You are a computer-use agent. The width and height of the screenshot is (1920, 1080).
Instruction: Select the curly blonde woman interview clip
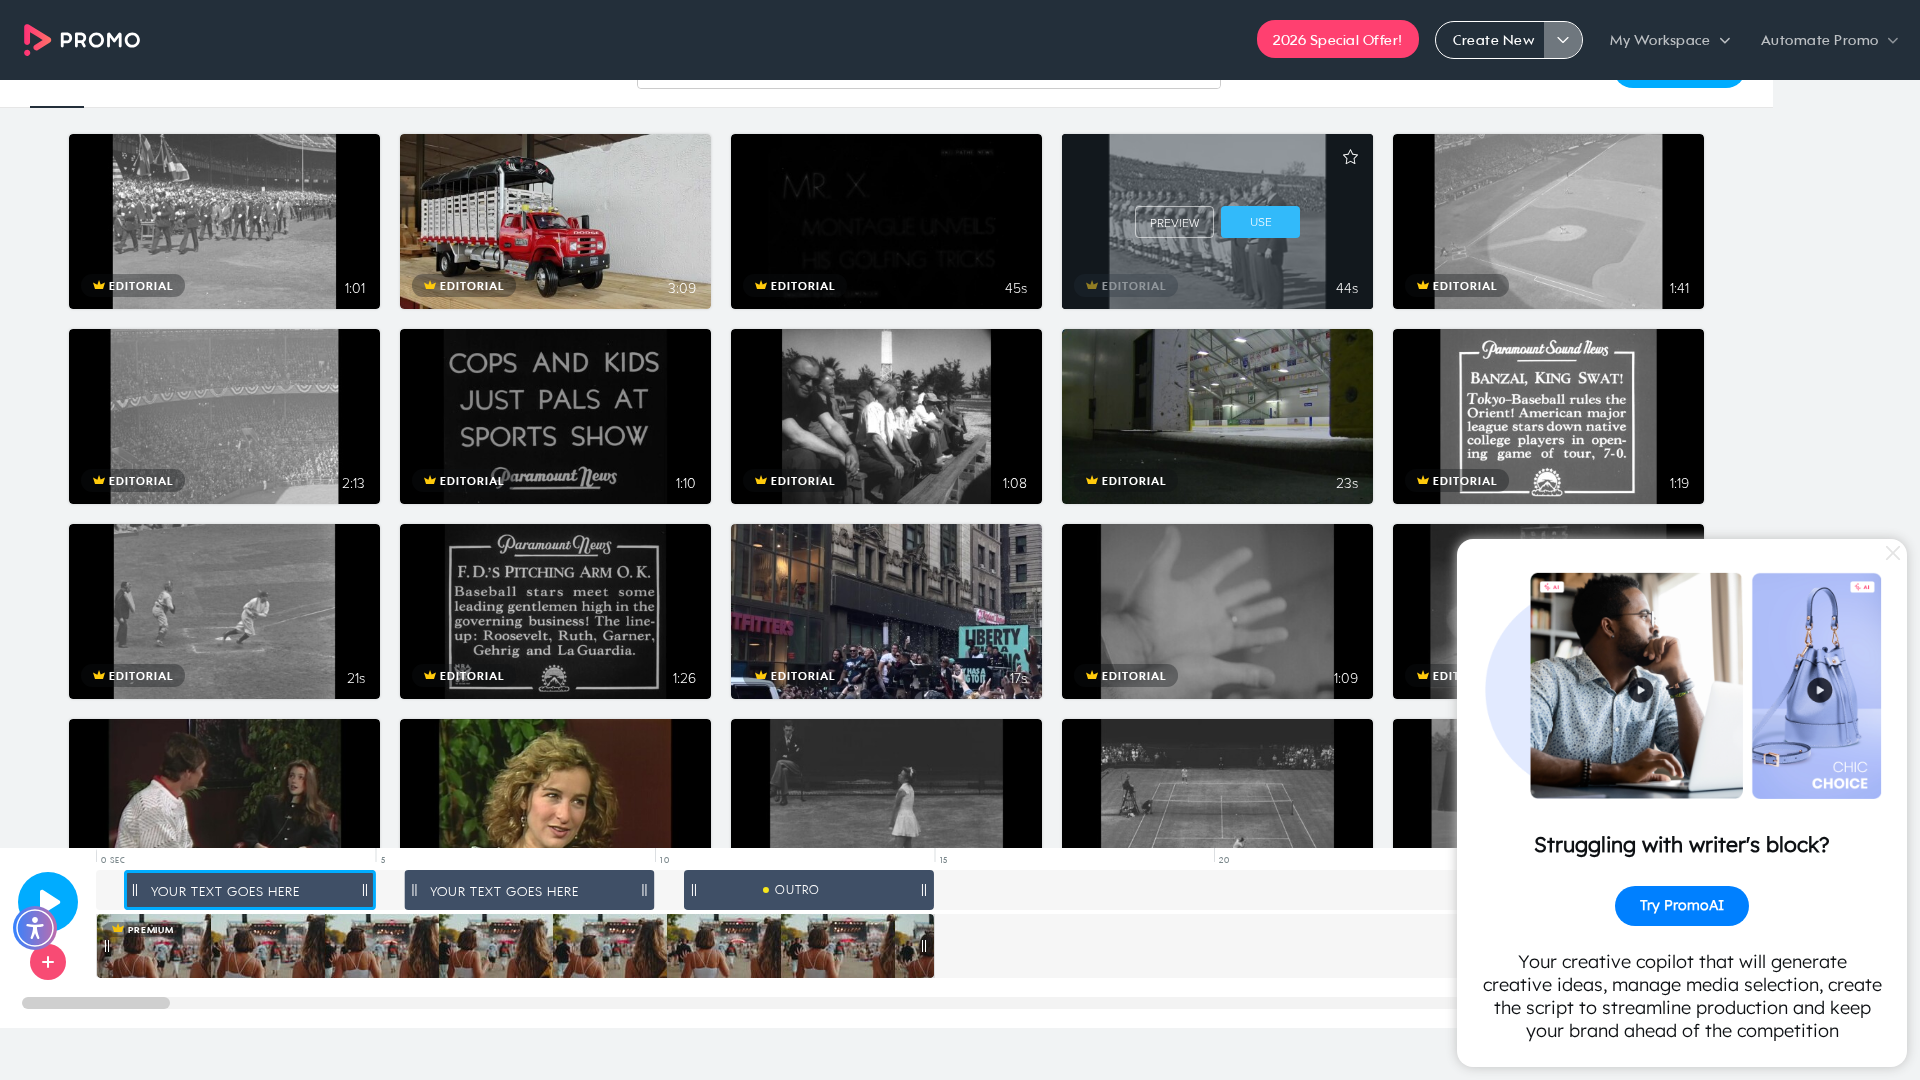coord(555,783)
